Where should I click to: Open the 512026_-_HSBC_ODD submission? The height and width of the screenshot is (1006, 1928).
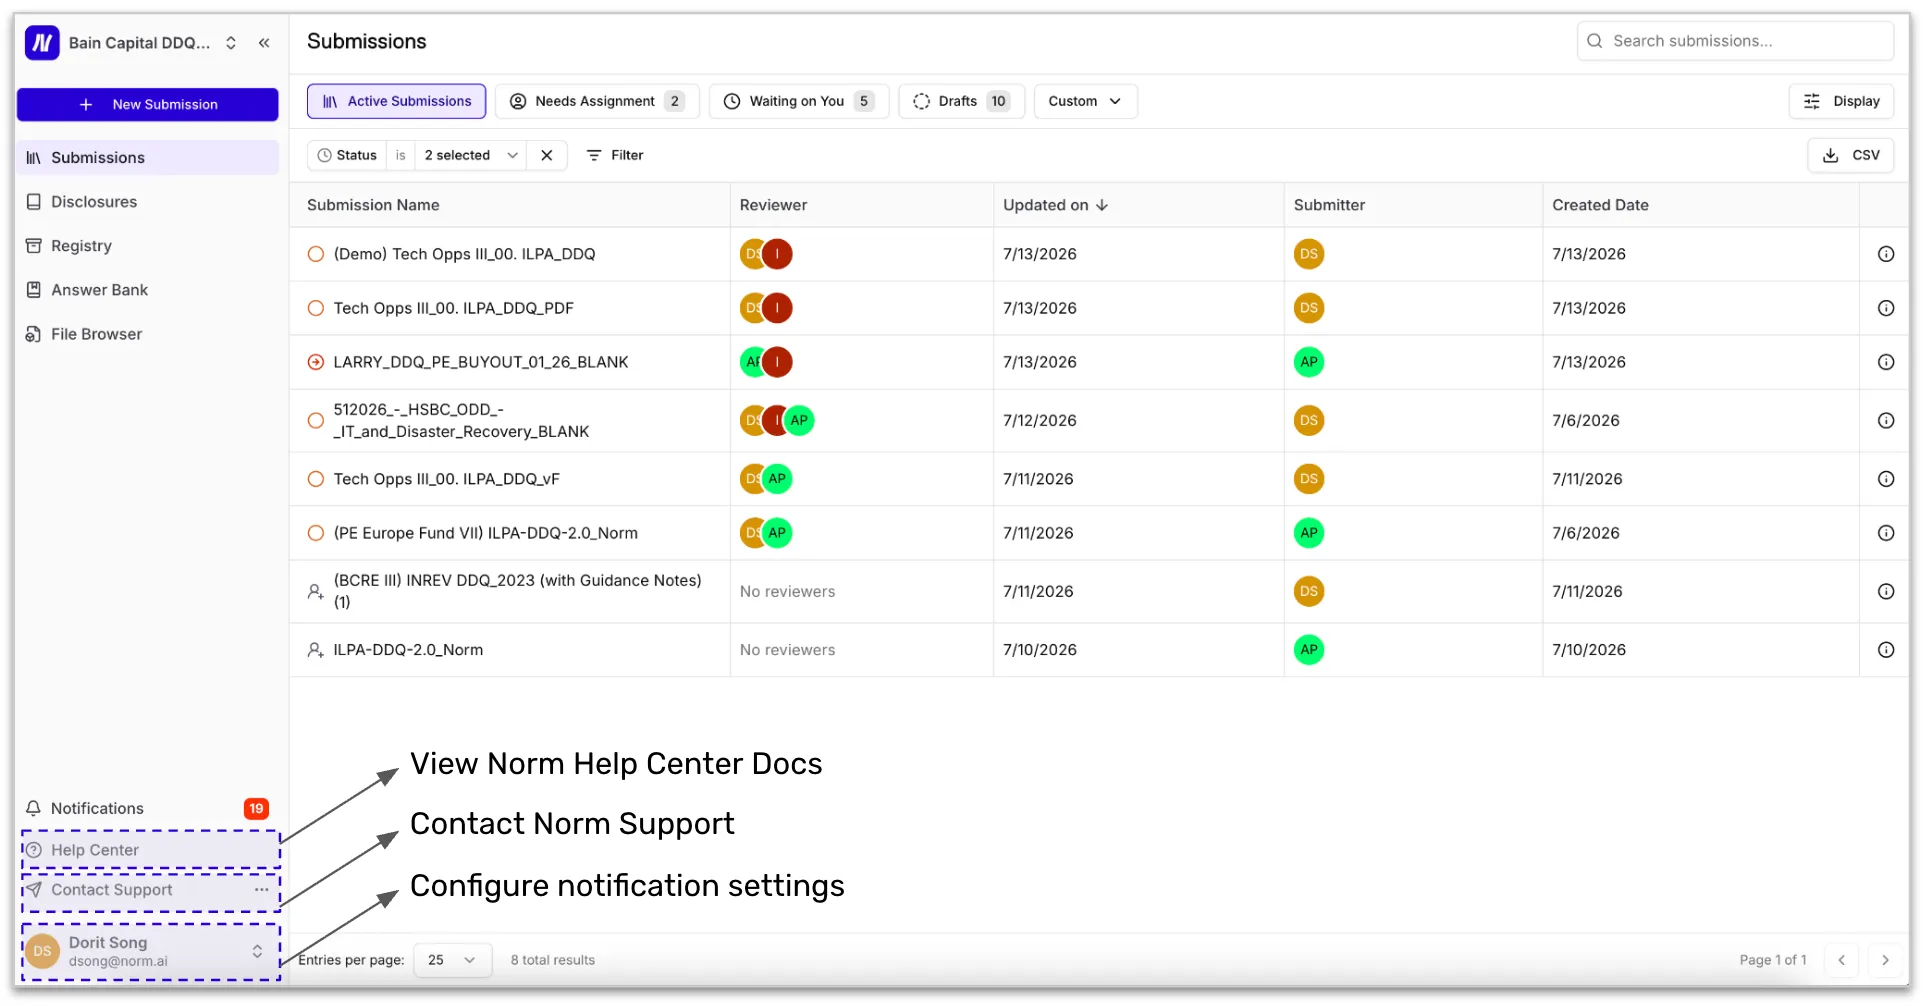[x=461, y=421]
